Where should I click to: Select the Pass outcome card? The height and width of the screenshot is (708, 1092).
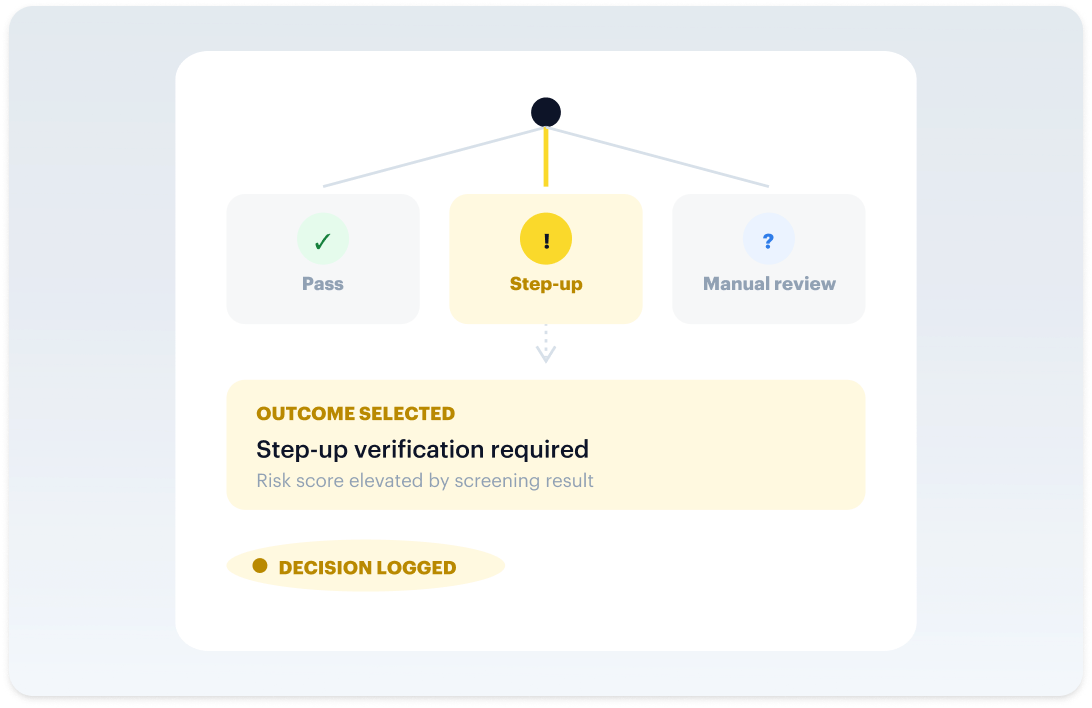point(323,259)
